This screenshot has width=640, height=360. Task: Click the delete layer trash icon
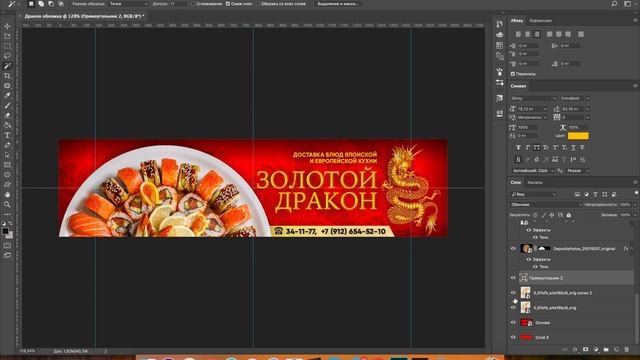[627, 349]
